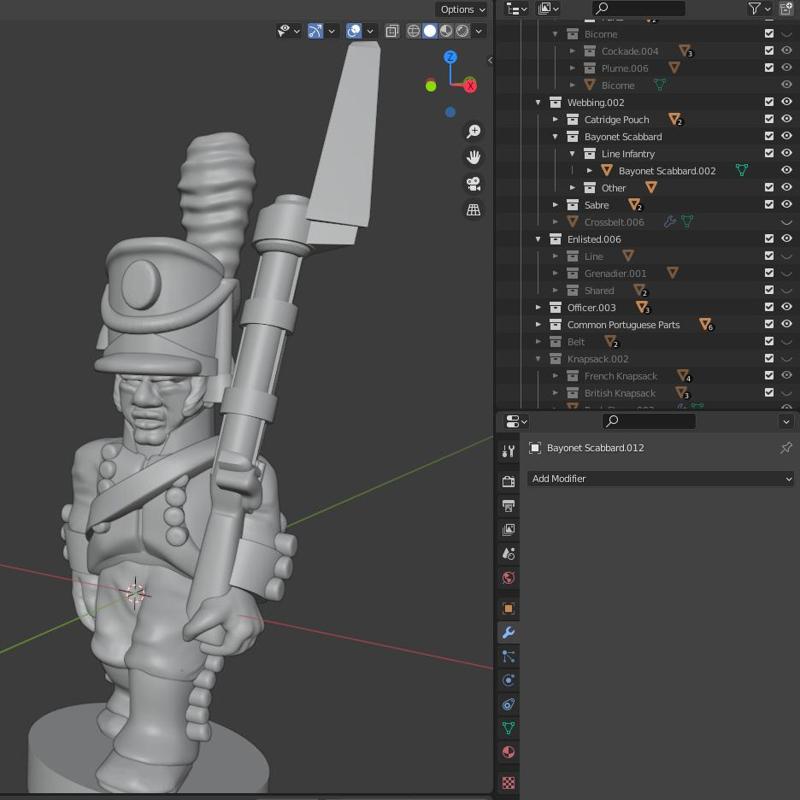Toggle visibility of Catridge Pouch collection

789,119
